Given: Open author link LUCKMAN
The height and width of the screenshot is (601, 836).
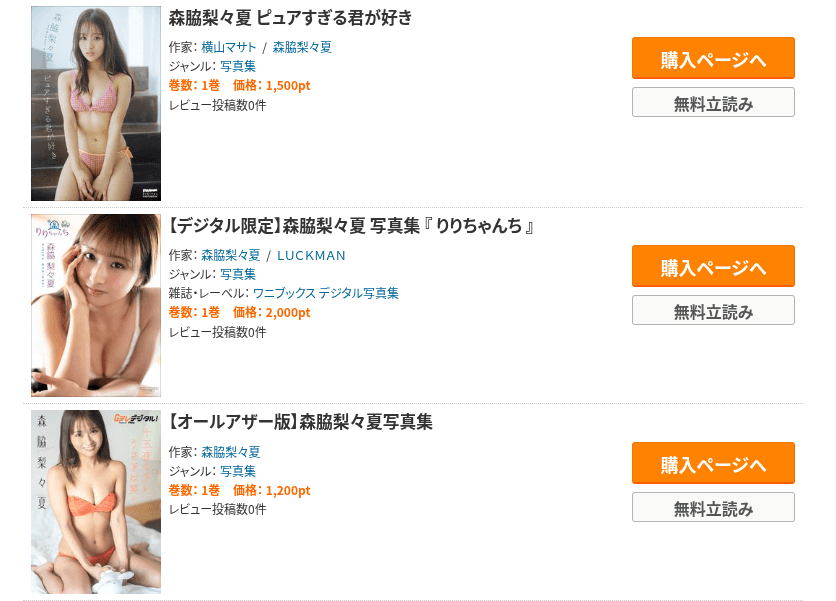Looking at the screenshot, I should pos(311,255).
